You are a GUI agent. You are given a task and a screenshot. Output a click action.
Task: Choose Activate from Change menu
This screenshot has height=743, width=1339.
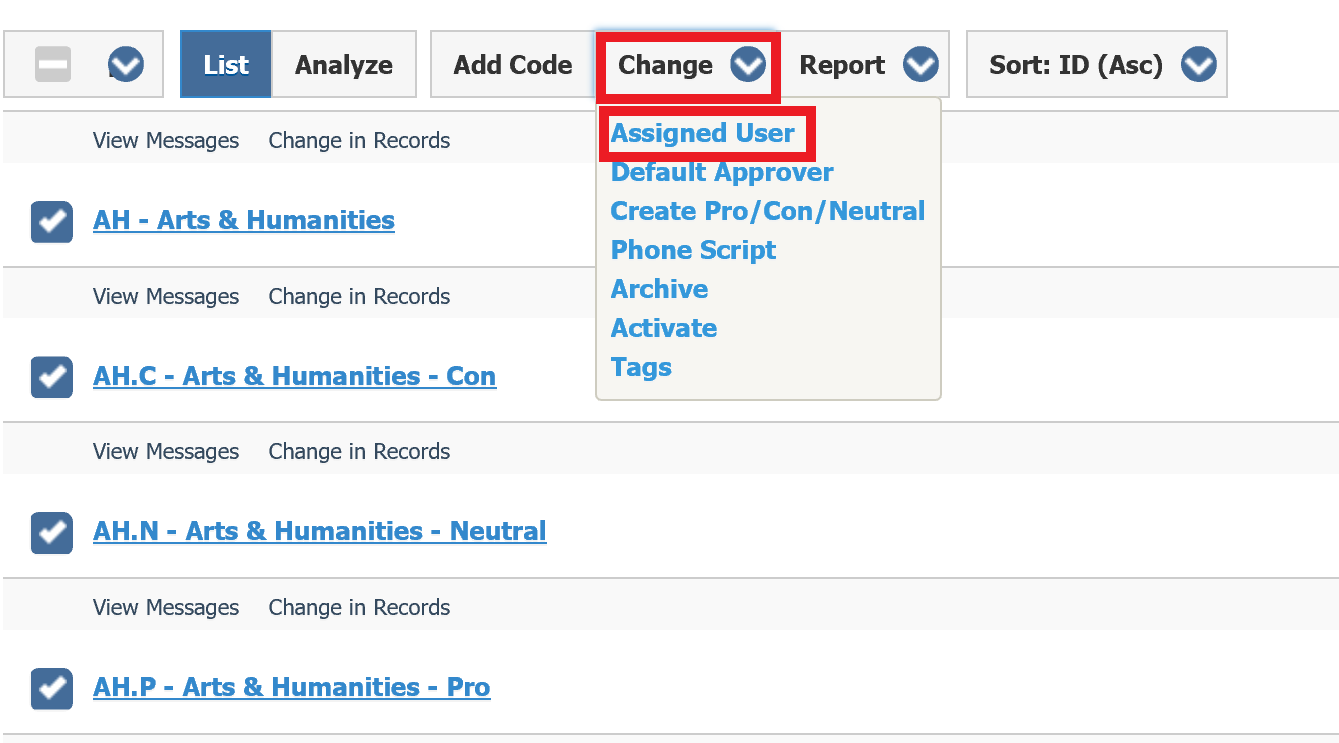pos(664,328)
